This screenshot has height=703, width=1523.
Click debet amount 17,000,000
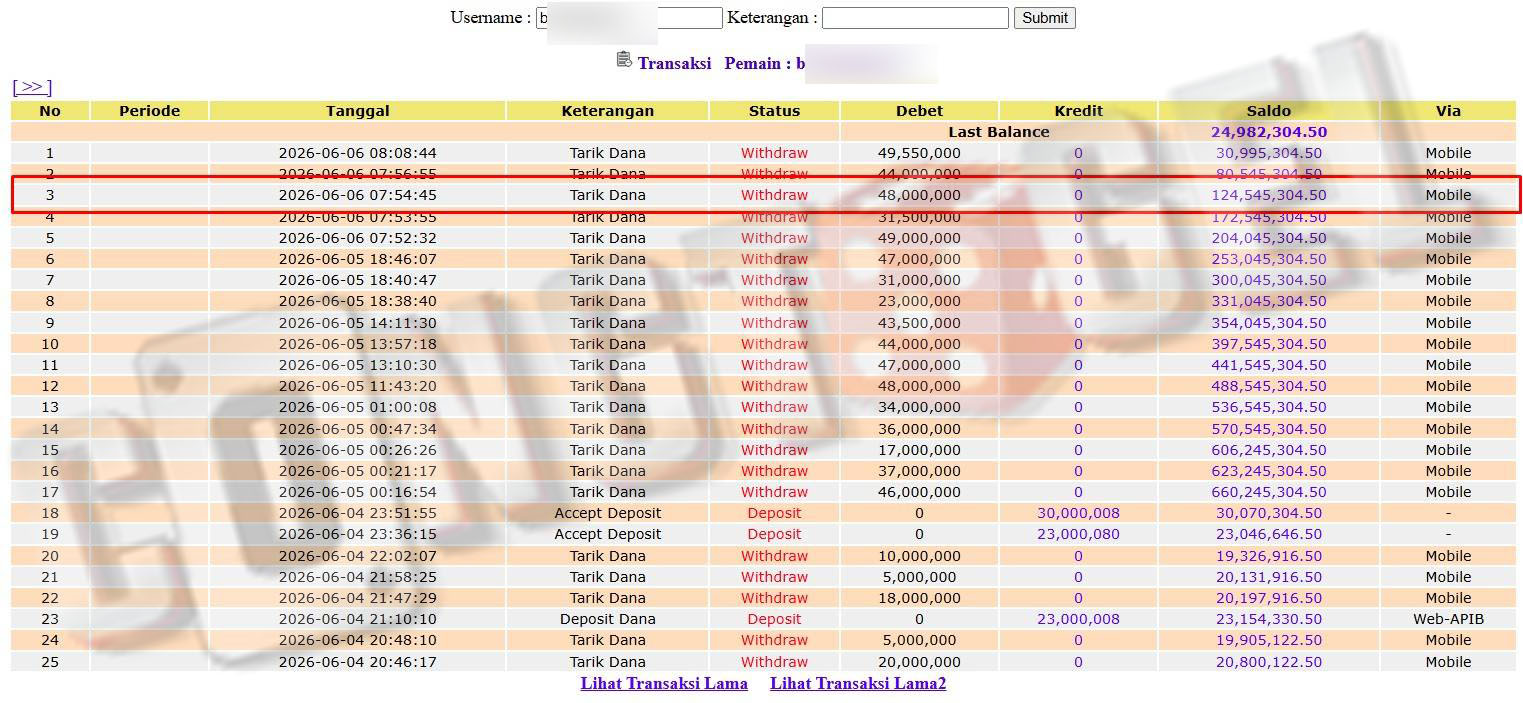(x=920, y=450)
